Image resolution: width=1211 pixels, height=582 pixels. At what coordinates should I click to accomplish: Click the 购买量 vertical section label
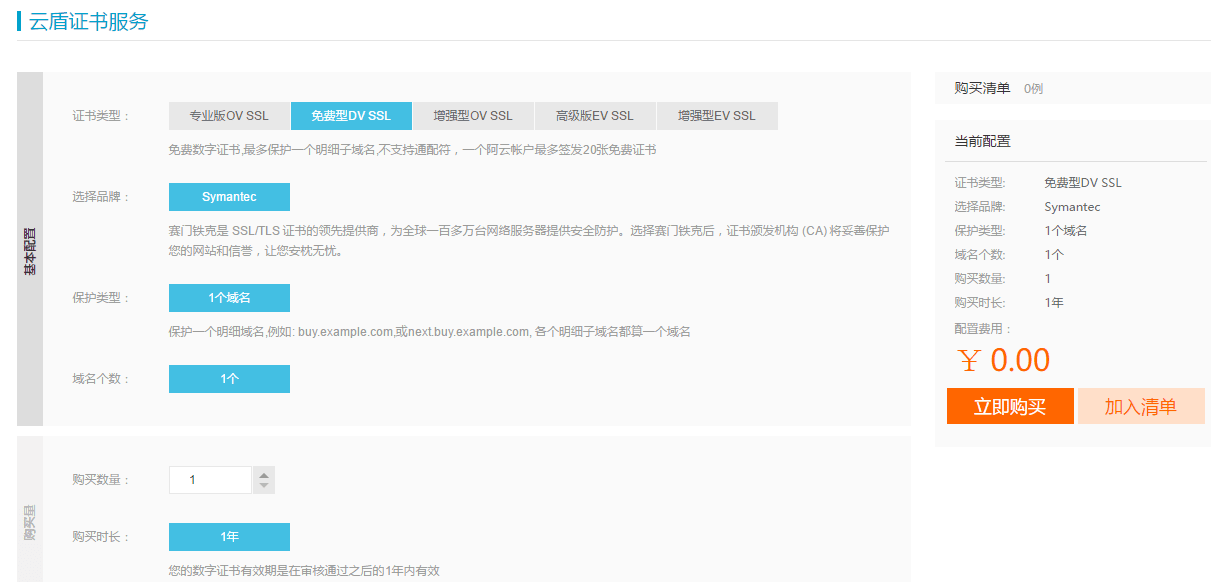30,522
